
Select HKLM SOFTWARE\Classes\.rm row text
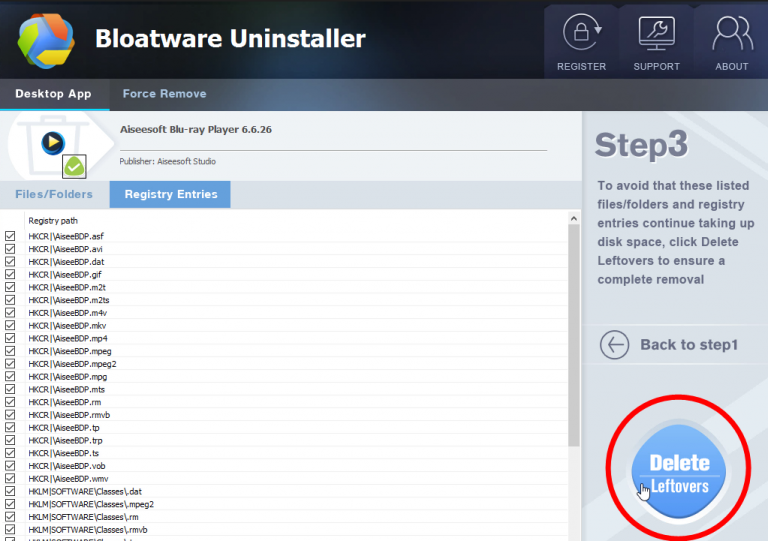tap(83, 517)
